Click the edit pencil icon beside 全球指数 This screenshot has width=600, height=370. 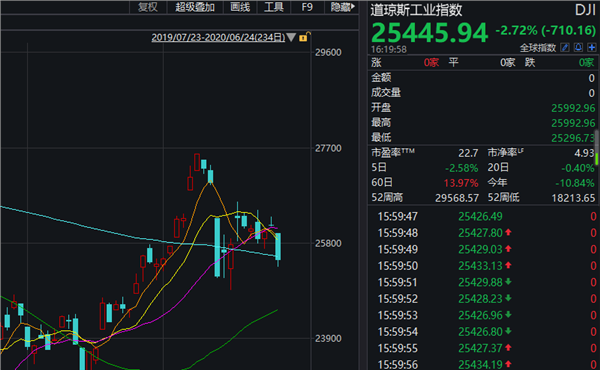point(565,47)
